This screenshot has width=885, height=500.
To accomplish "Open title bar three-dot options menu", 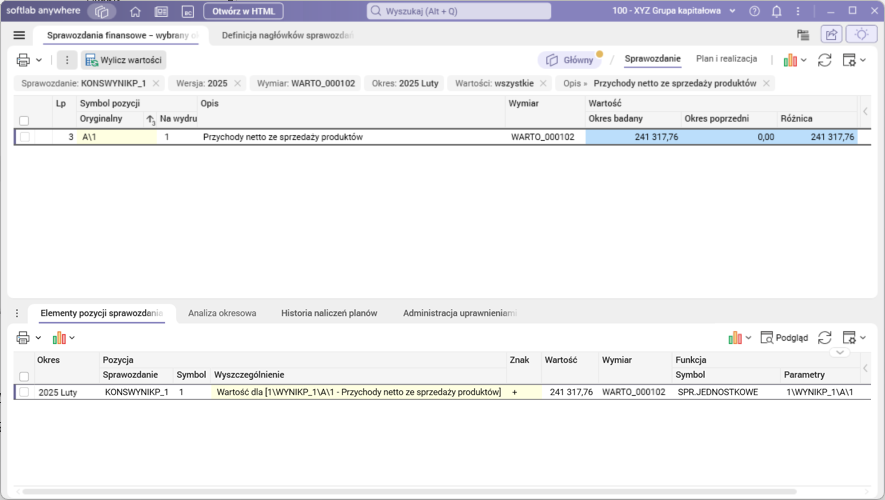I will pyautogui.click(x=798, y=11).
